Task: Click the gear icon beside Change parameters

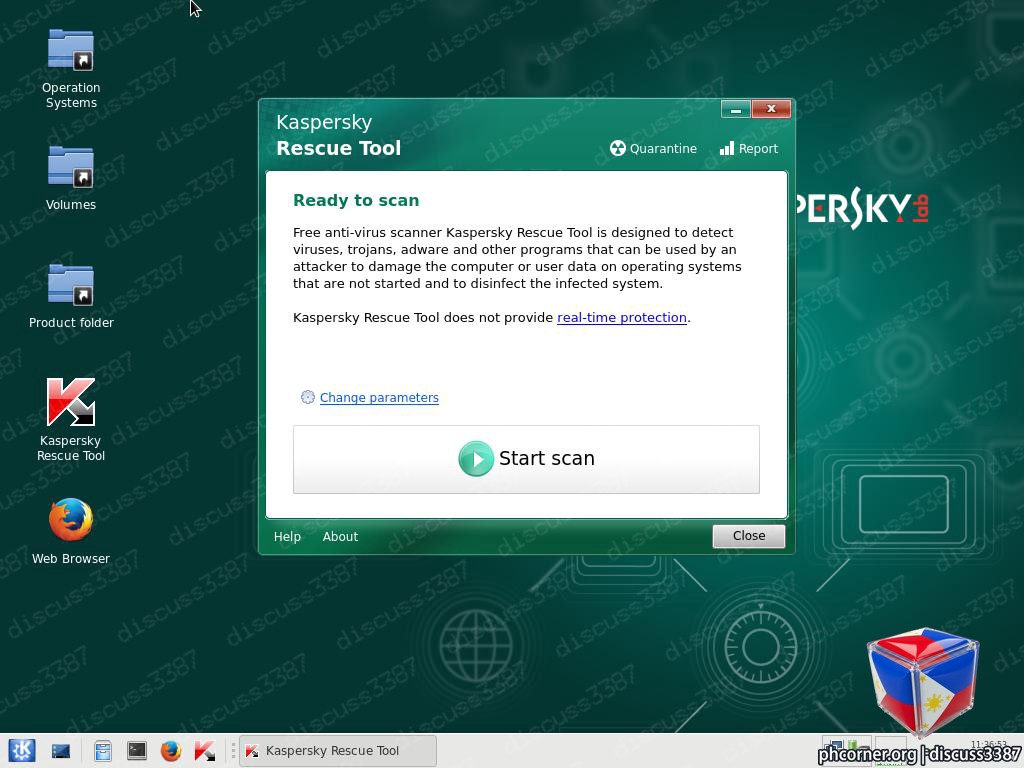Action: [308, 397]
